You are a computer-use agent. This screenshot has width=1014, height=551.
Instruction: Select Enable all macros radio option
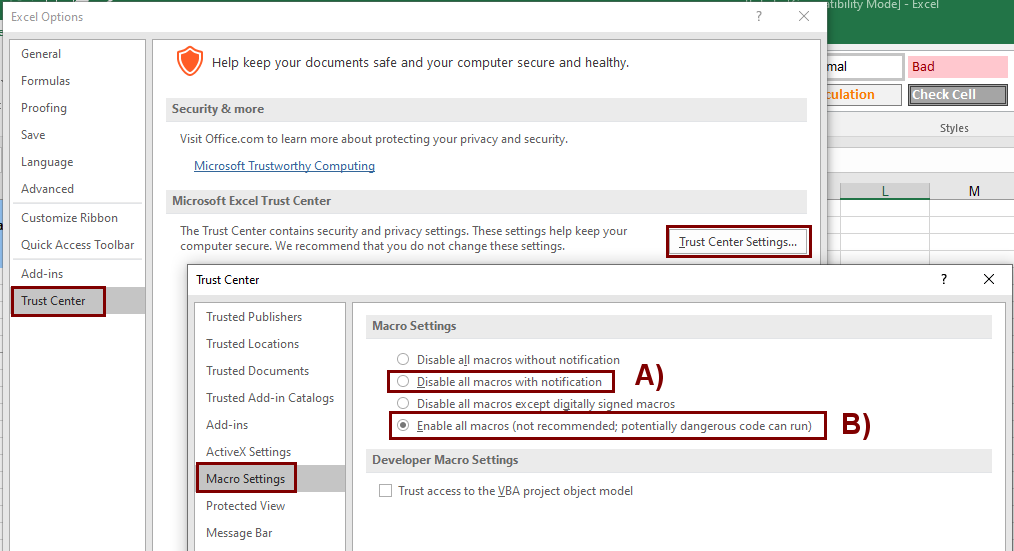[403, 426]
